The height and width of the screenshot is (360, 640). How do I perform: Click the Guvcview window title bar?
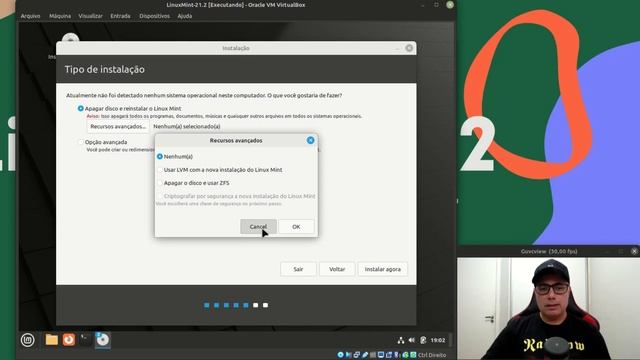549,251
